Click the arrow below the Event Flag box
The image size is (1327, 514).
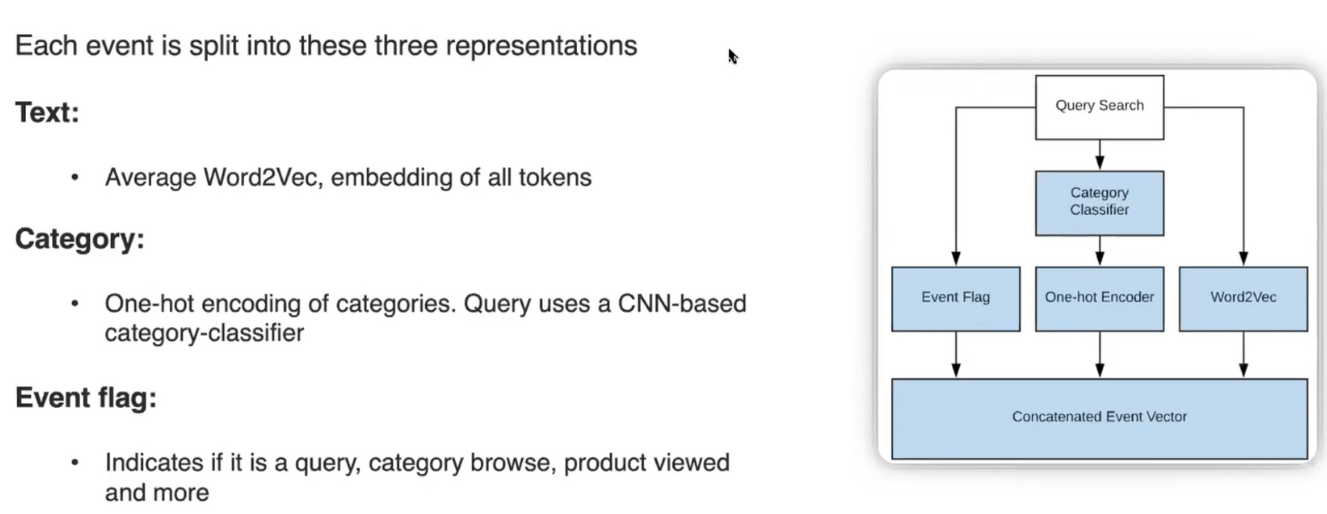coord(956,354)
